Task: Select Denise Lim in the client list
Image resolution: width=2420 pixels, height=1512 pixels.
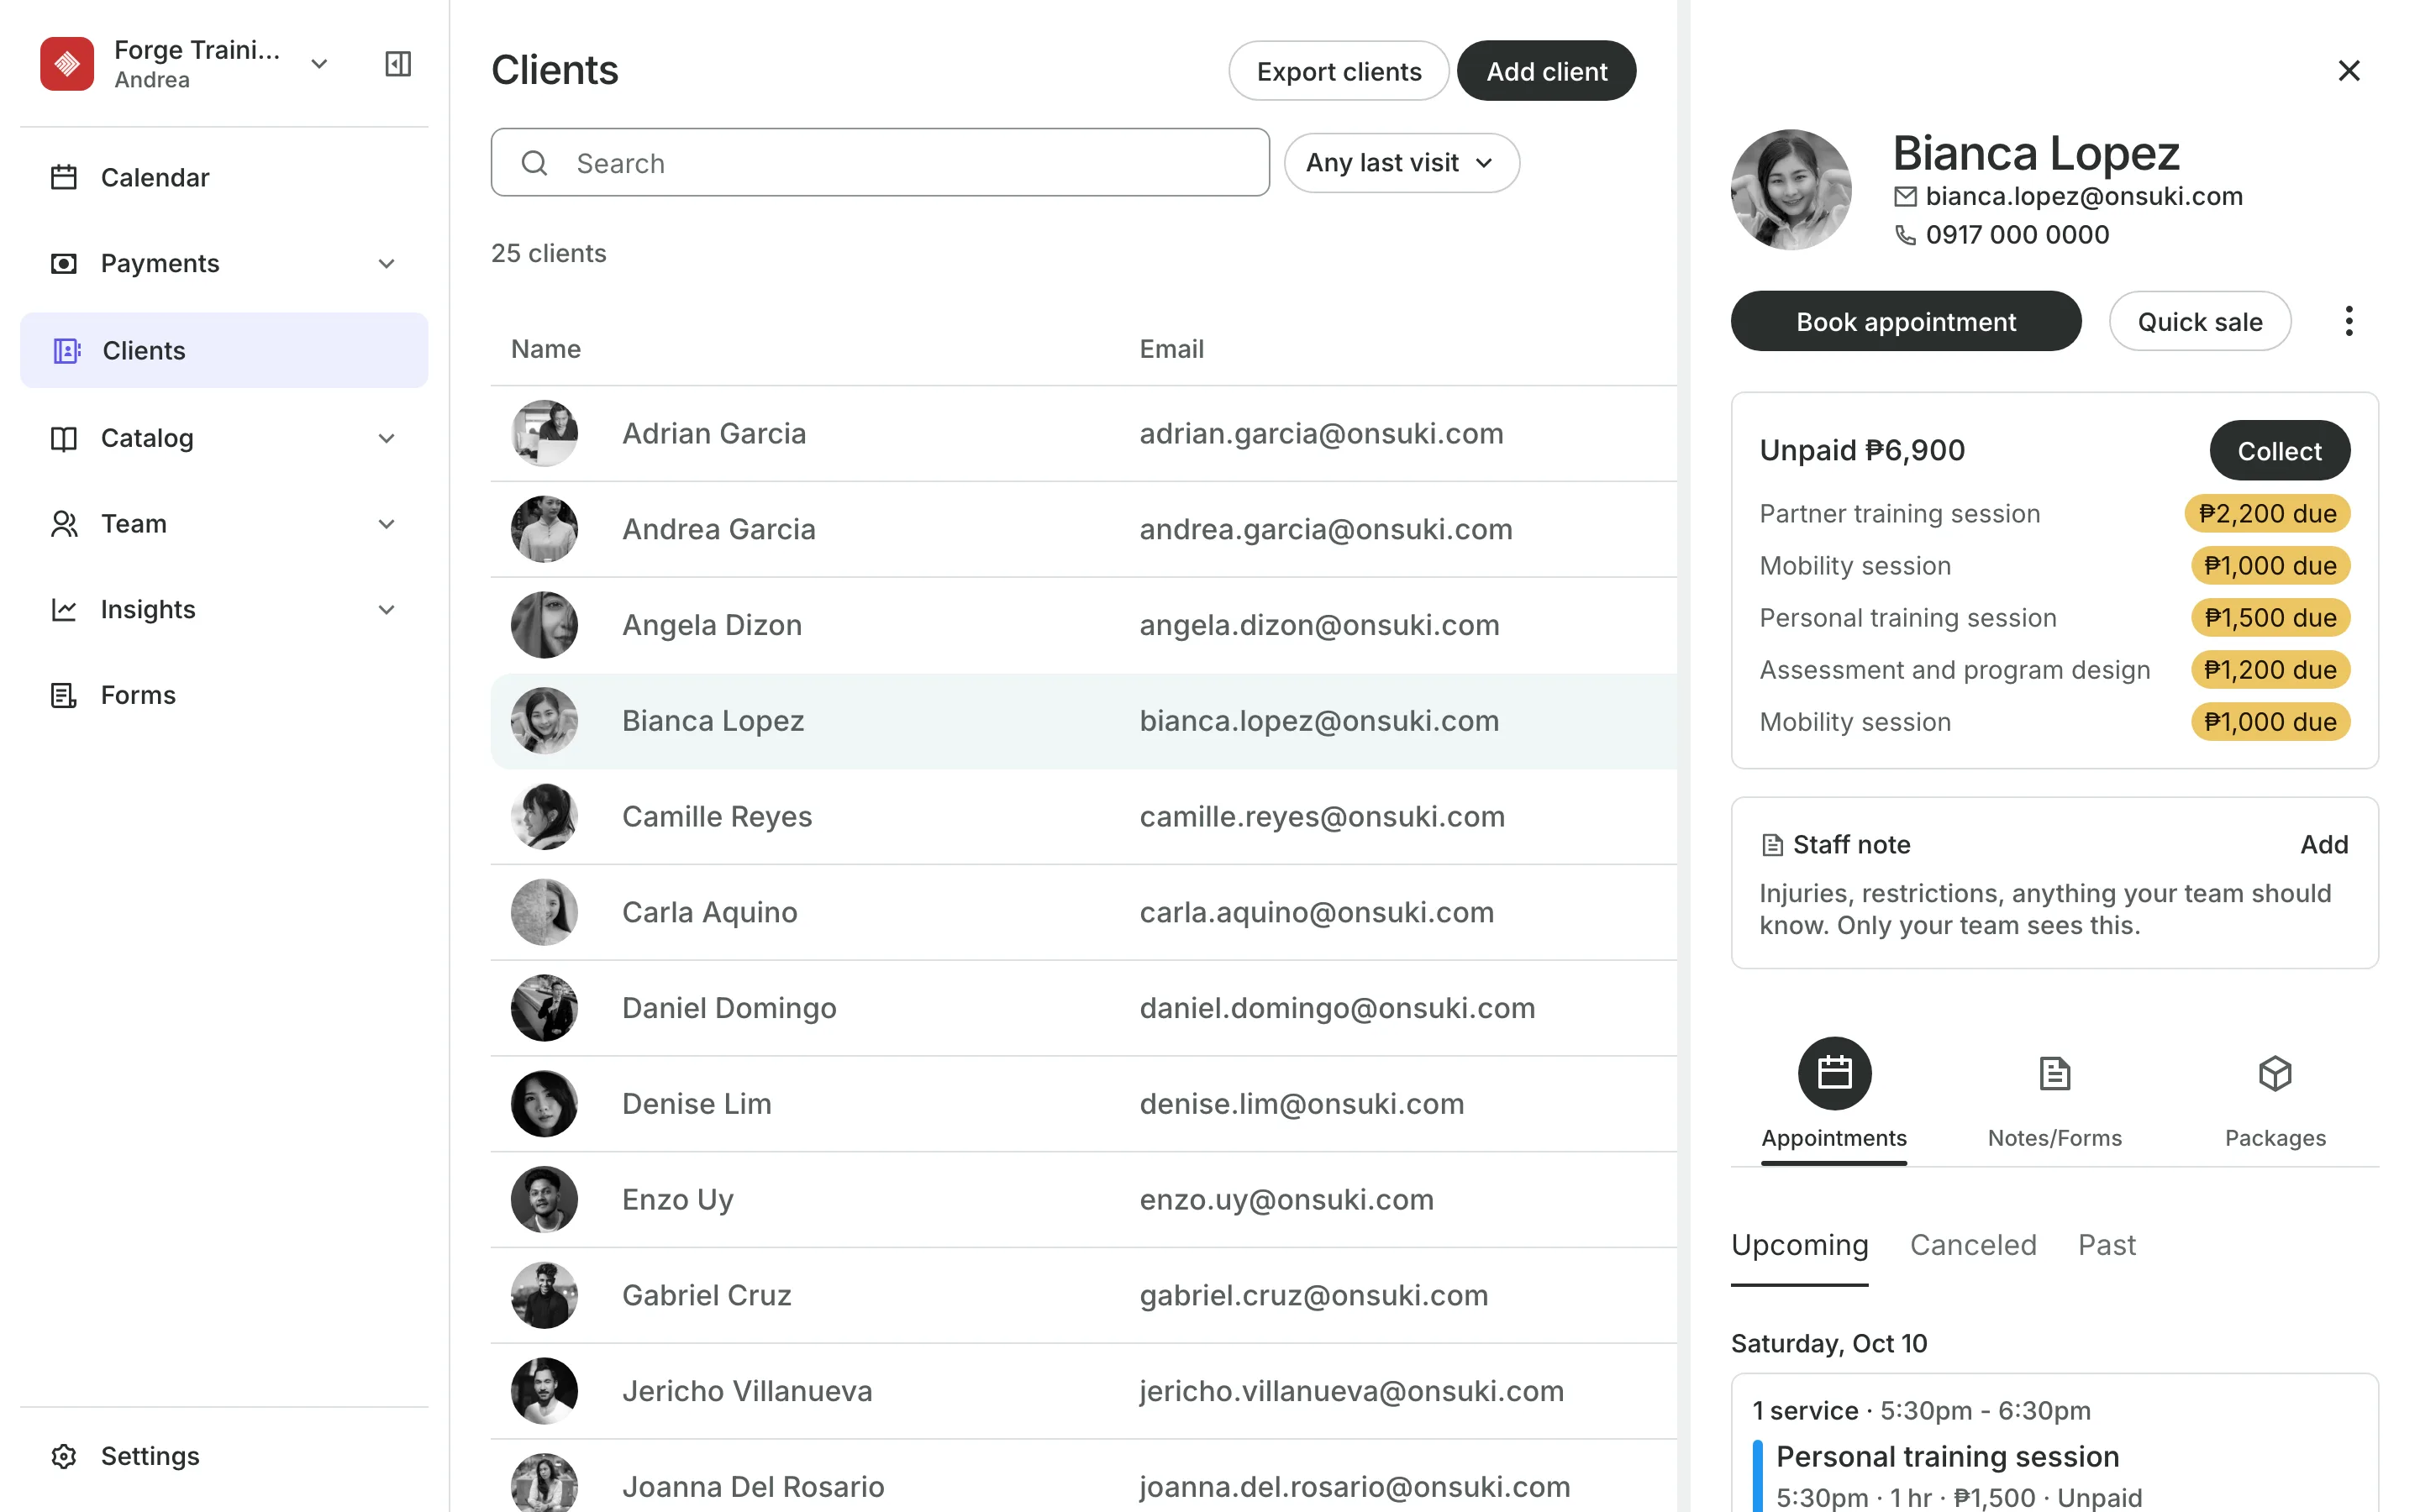Action: click(1083, 1104)
